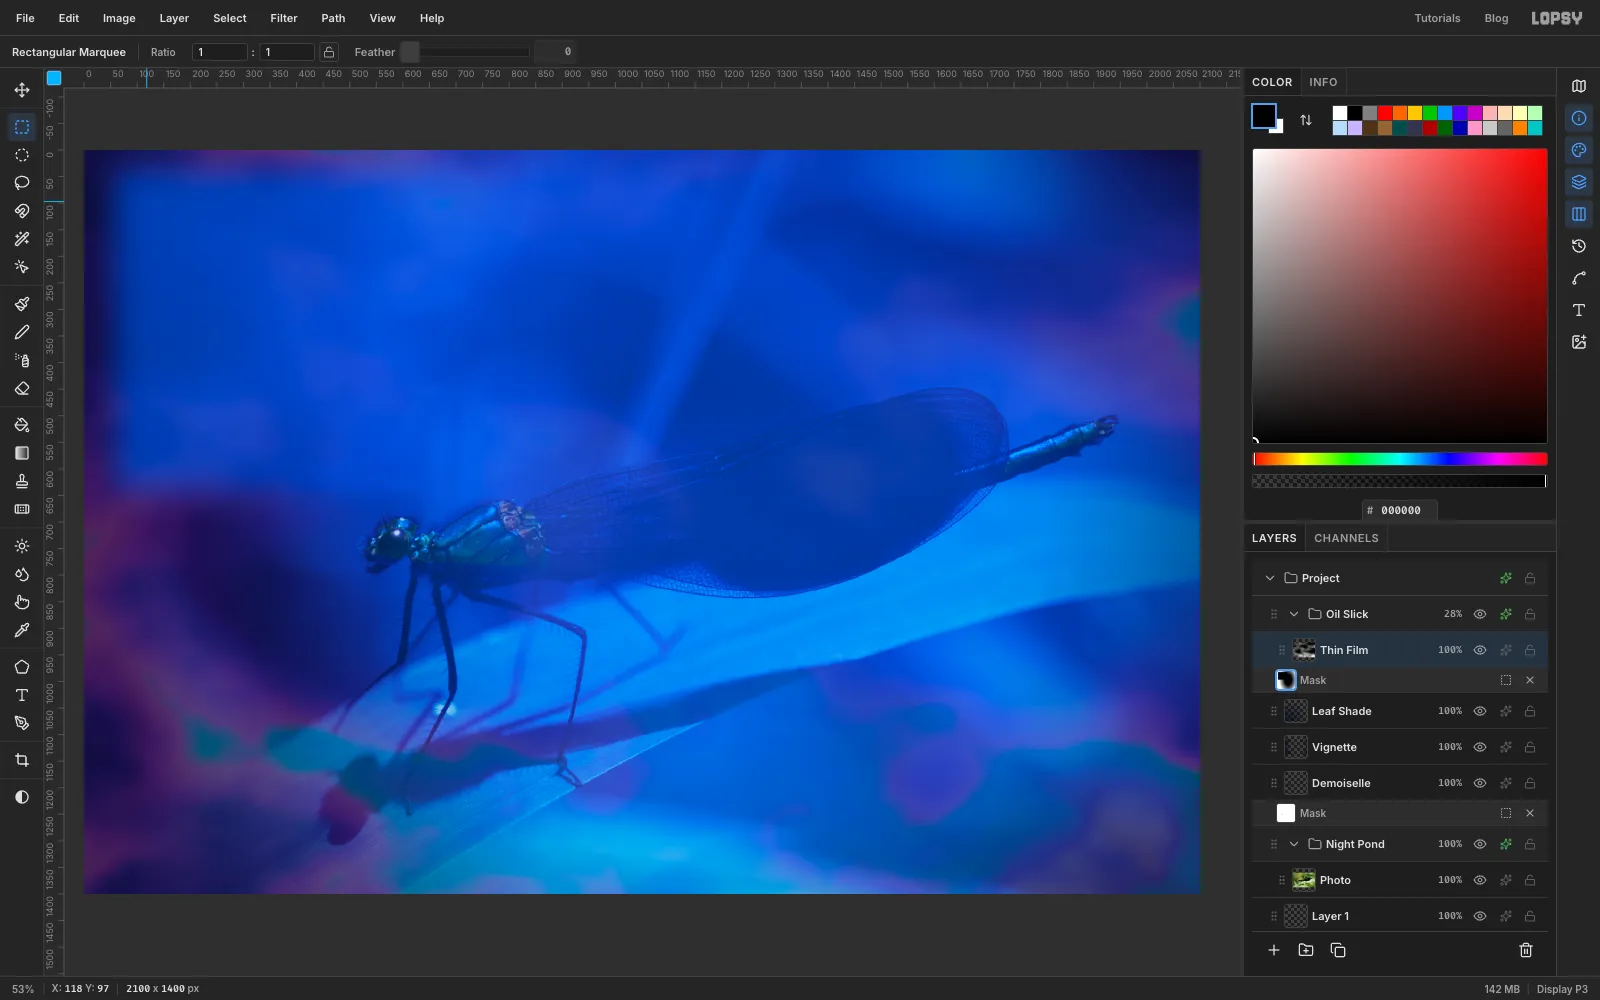The image size is (1600, 1000).
Task: Switch to the Info tab
Action: click(1323, 82)
